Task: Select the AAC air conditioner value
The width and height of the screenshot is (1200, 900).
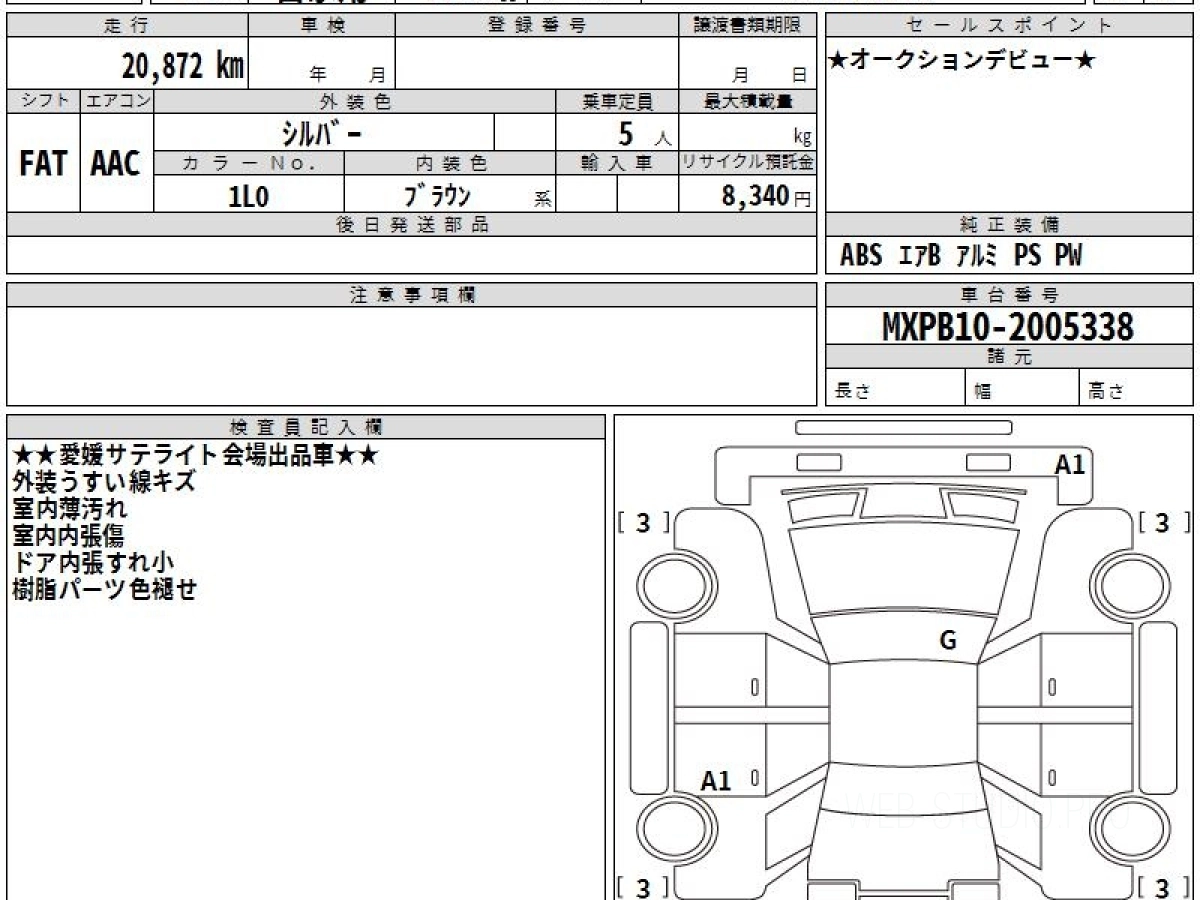Action: point(116,164)
